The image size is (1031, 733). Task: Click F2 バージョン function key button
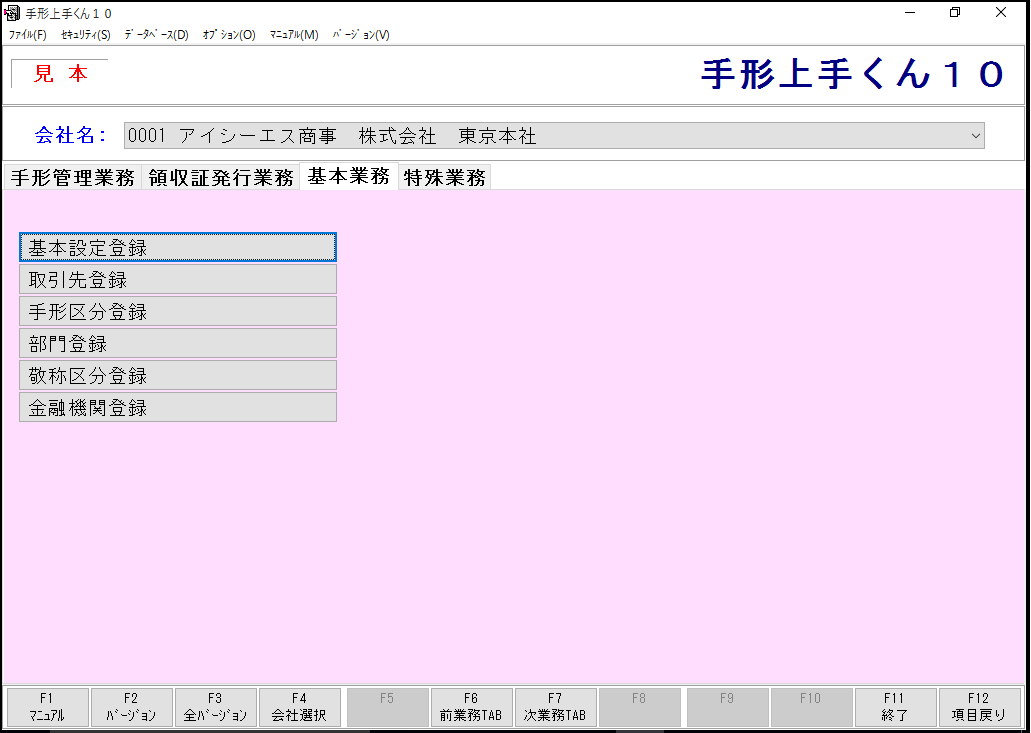coord(132,707)
